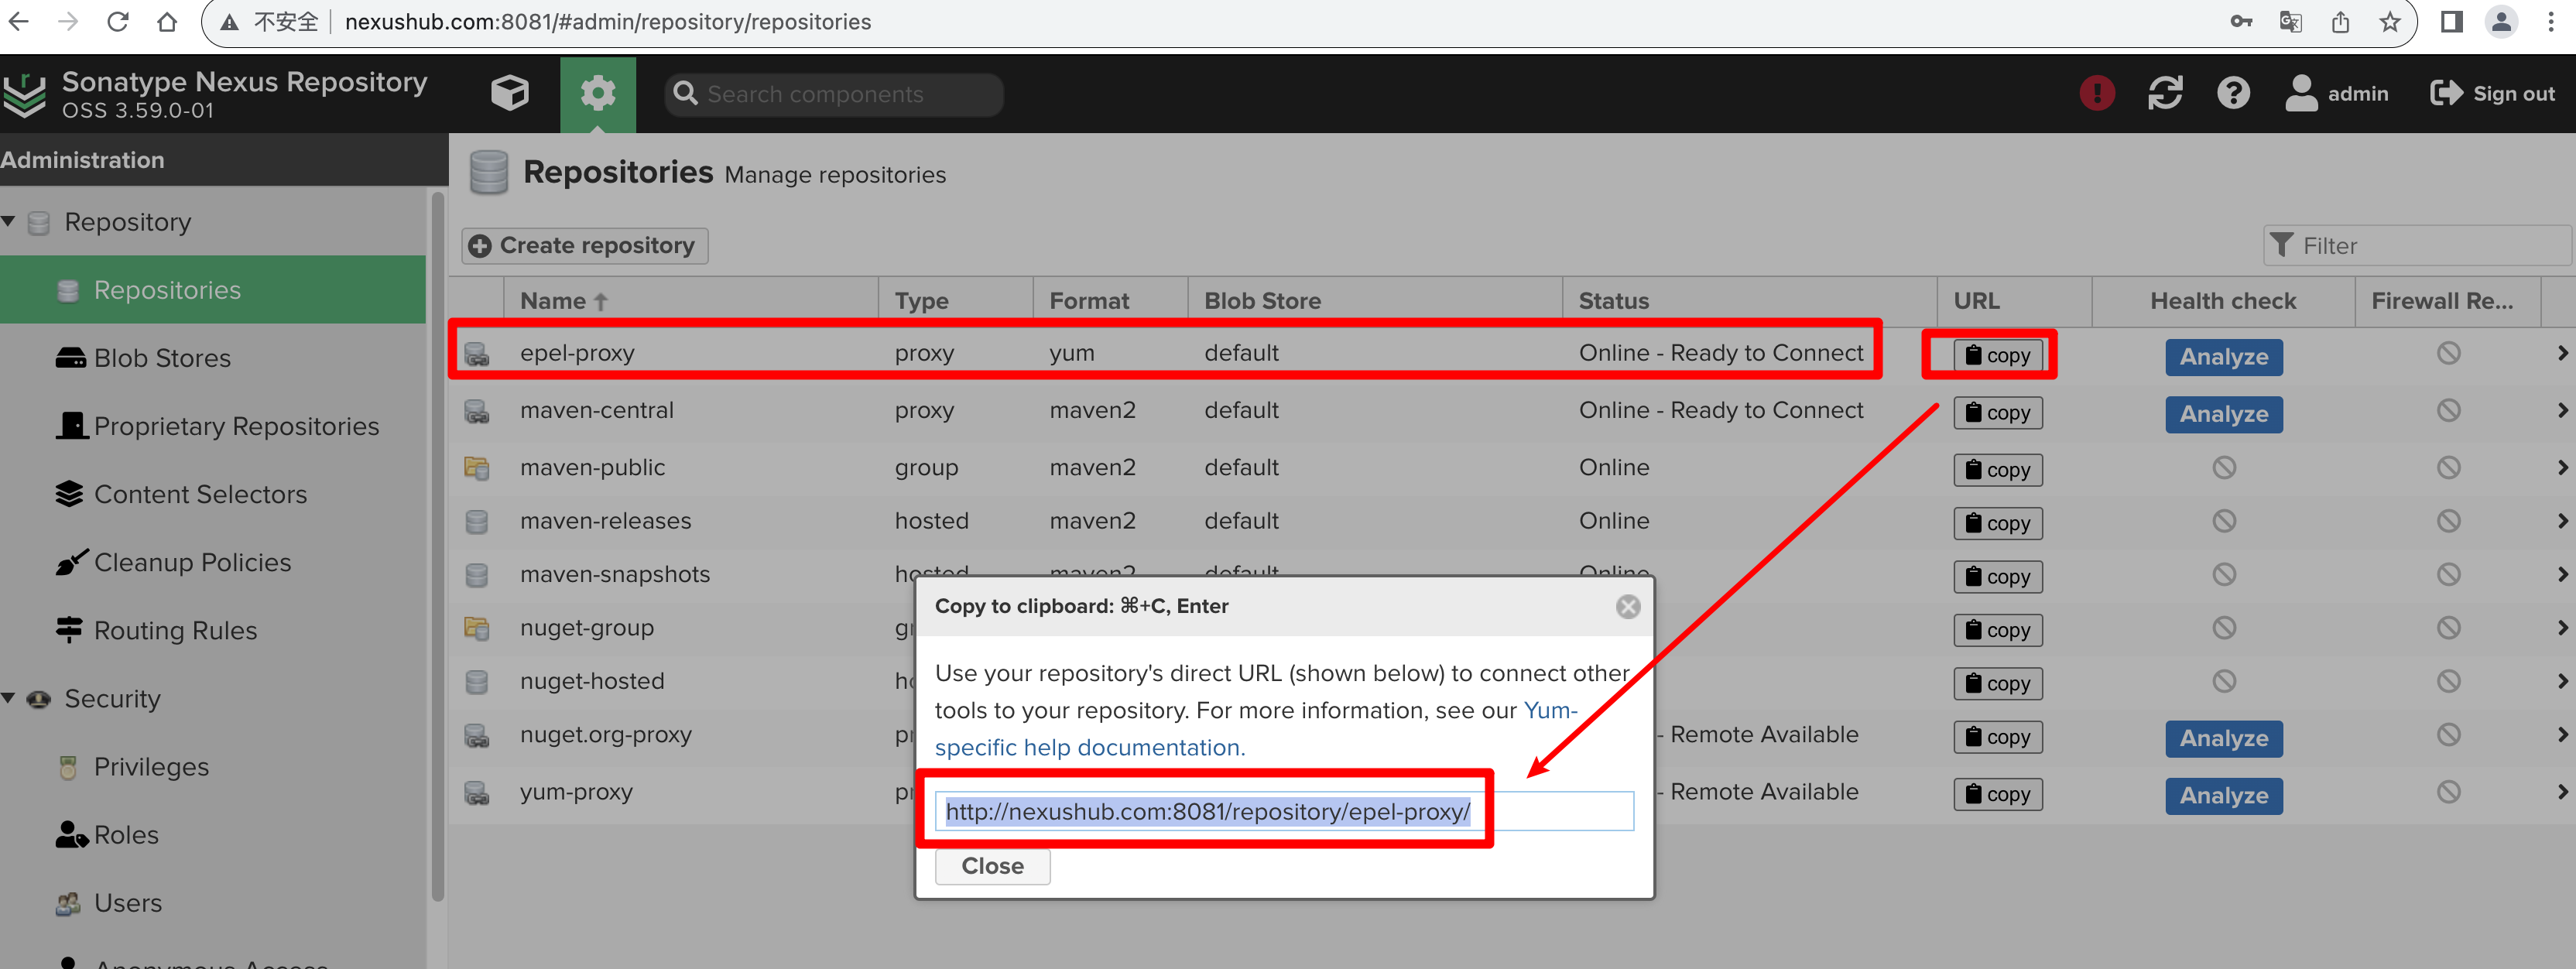Expand the epel-proxy row chevron
This screenshot has width=2576, height=969.
tap(2561, 353)
